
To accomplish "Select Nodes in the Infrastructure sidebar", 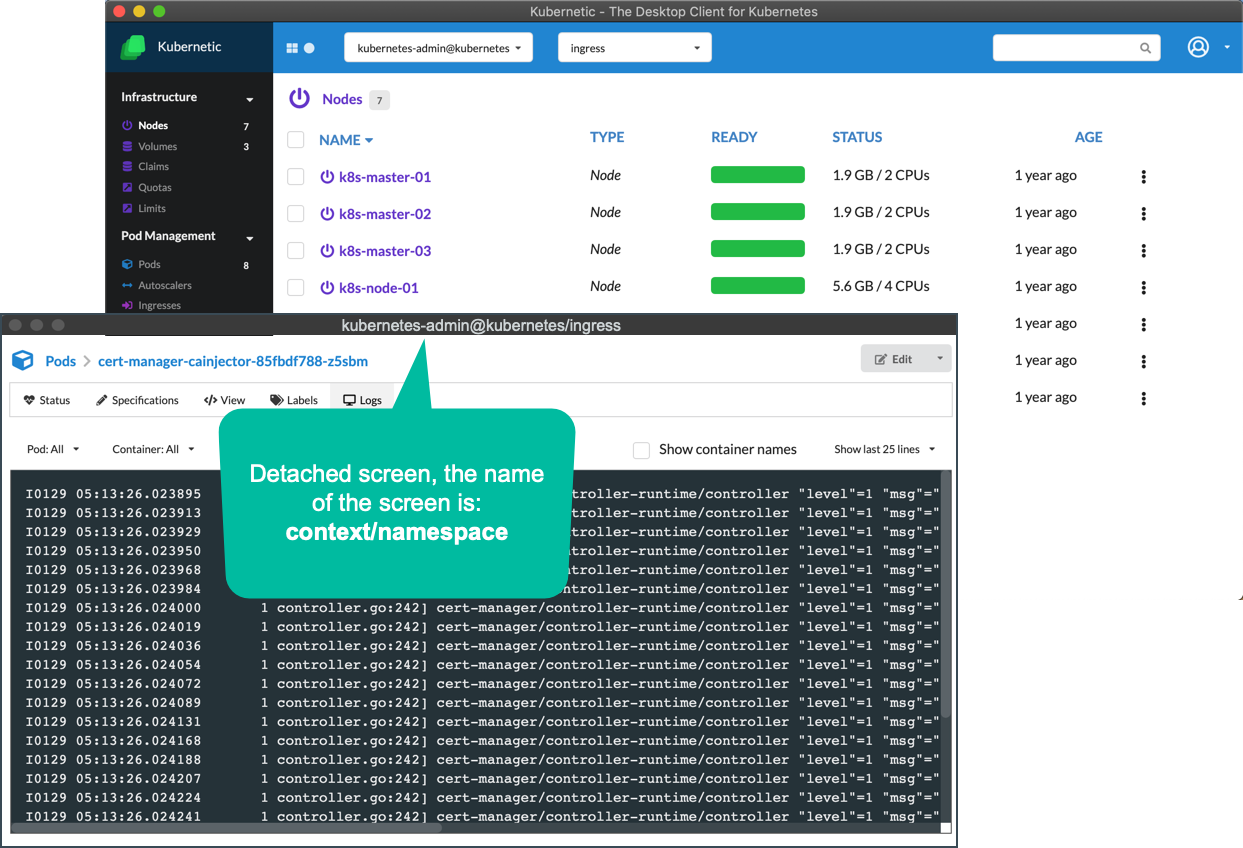I will 153,126.
